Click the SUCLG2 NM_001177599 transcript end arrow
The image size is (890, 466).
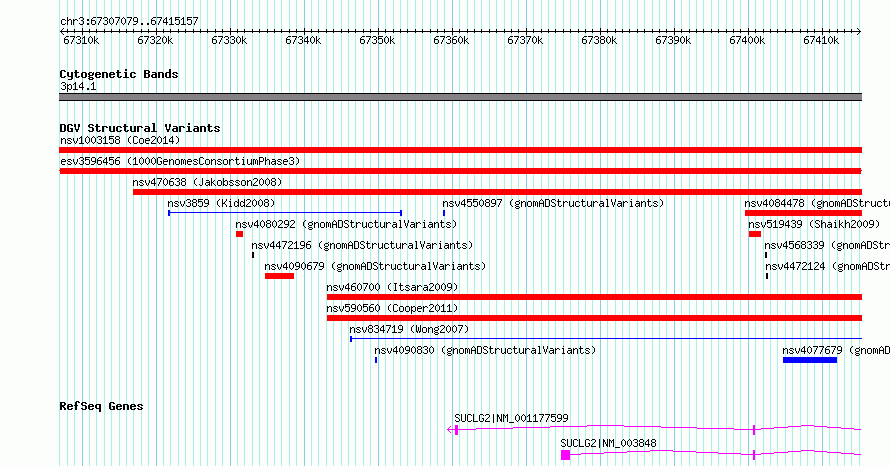click(x=451, y=430)
